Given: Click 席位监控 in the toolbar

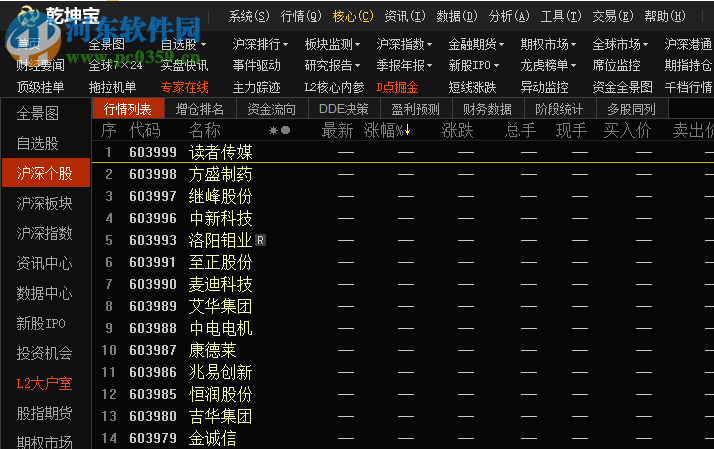Looking at the screenshot, I should click(616, 66).
